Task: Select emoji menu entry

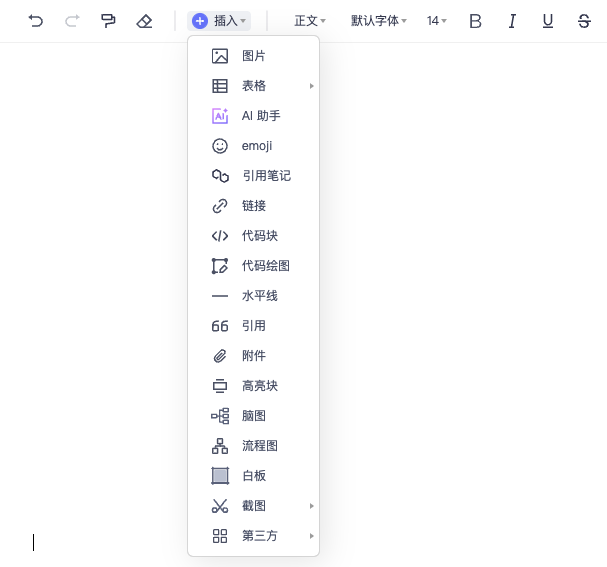Action: tap(254, 146)
